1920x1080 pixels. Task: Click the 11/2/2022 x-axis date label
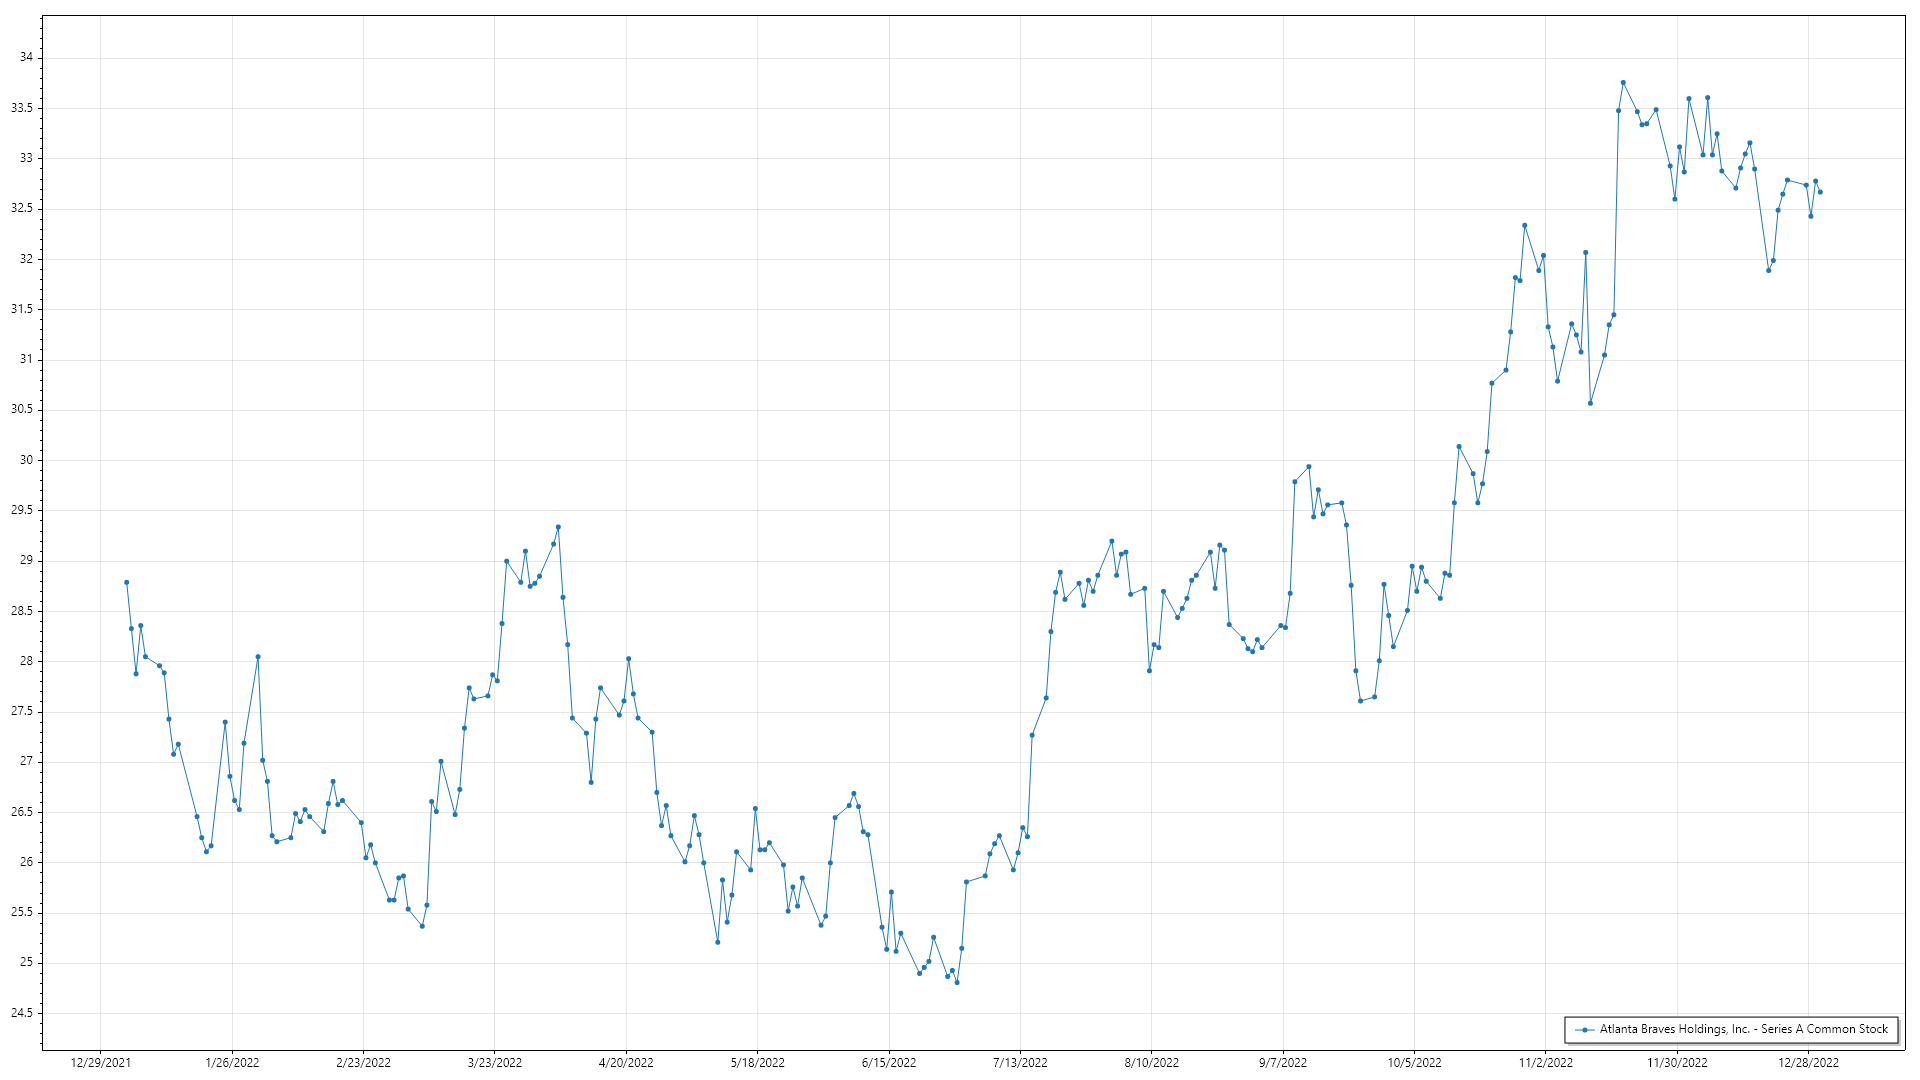click(x=1546, y=1063)
